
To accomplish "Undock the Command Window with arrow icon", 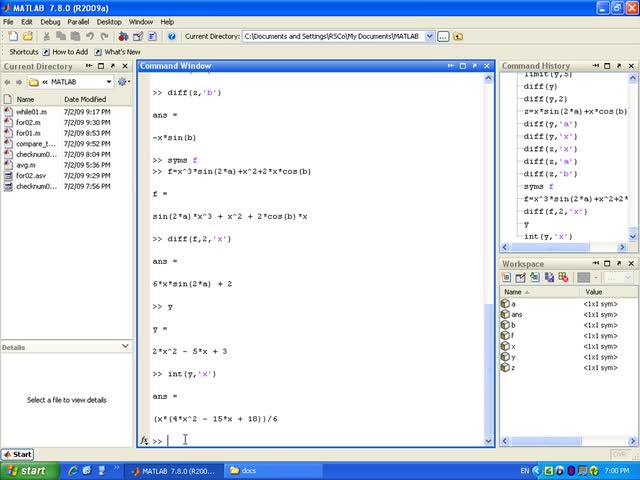I will [475, 66].
